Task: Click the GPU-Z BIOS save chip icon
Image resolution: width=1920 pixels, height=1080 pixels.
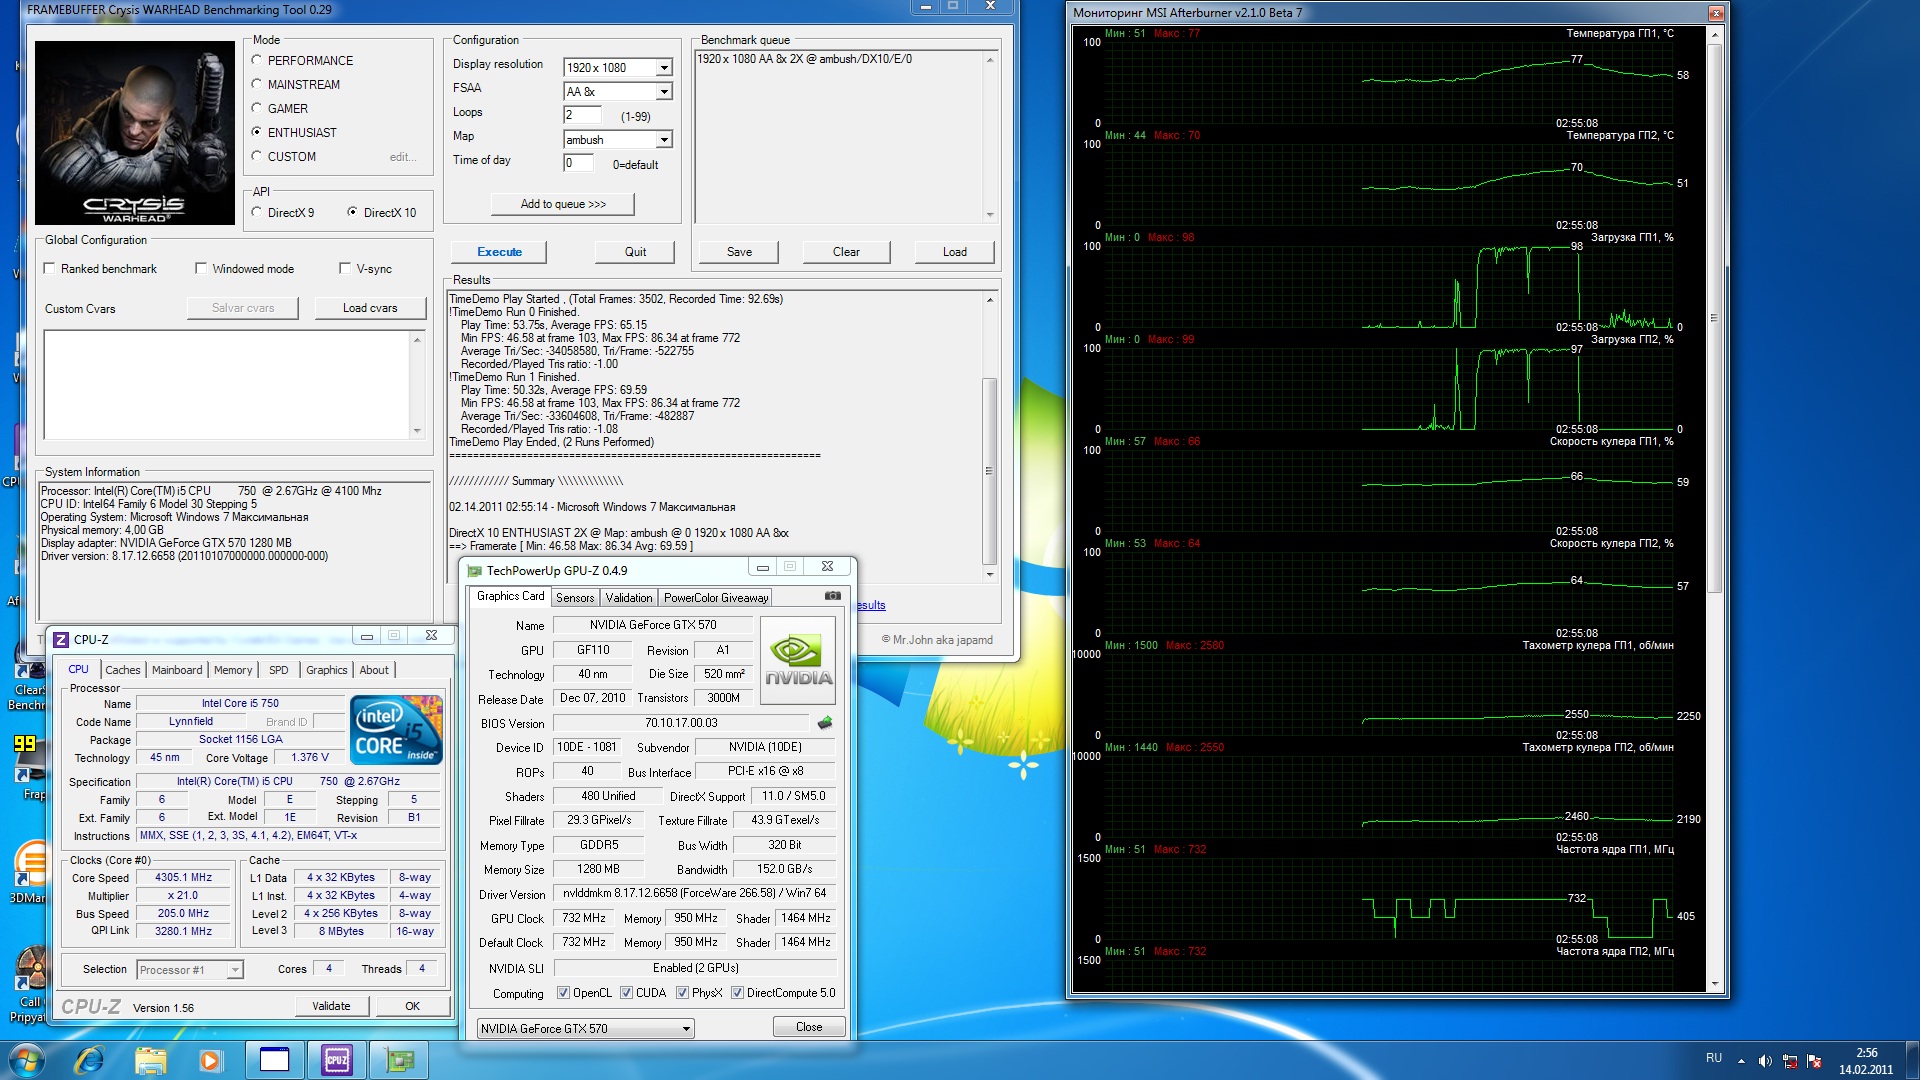Action: coord(825,723)
